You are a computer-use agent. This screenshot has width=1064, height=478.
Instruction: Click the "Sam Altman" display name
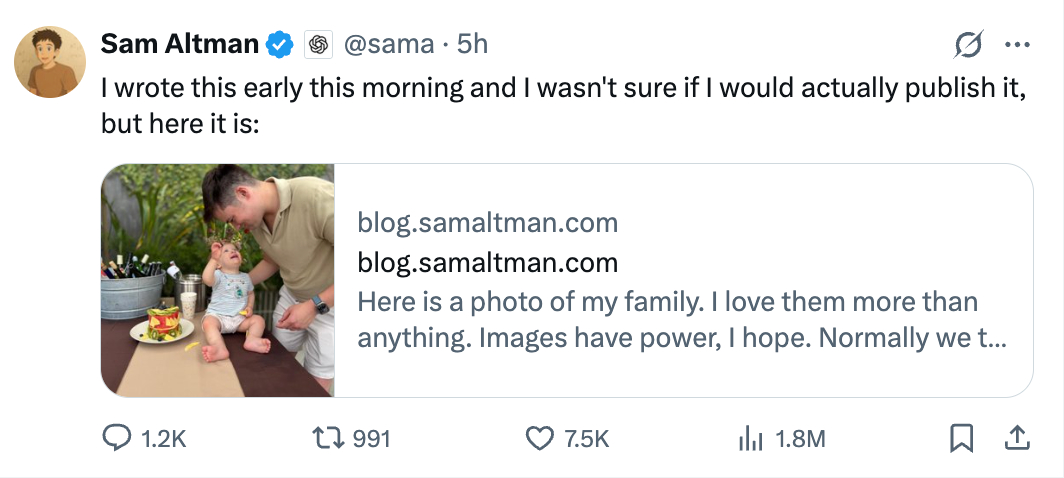click(180, 44)
